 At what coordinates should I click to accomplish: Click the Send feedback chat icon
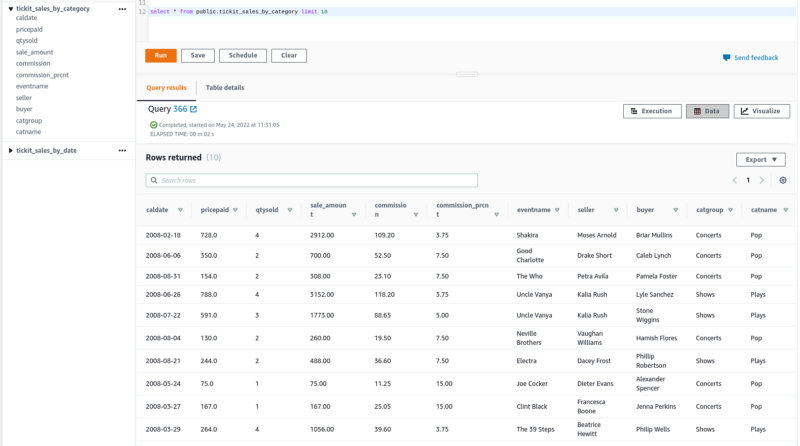click(x=727, y=58)
